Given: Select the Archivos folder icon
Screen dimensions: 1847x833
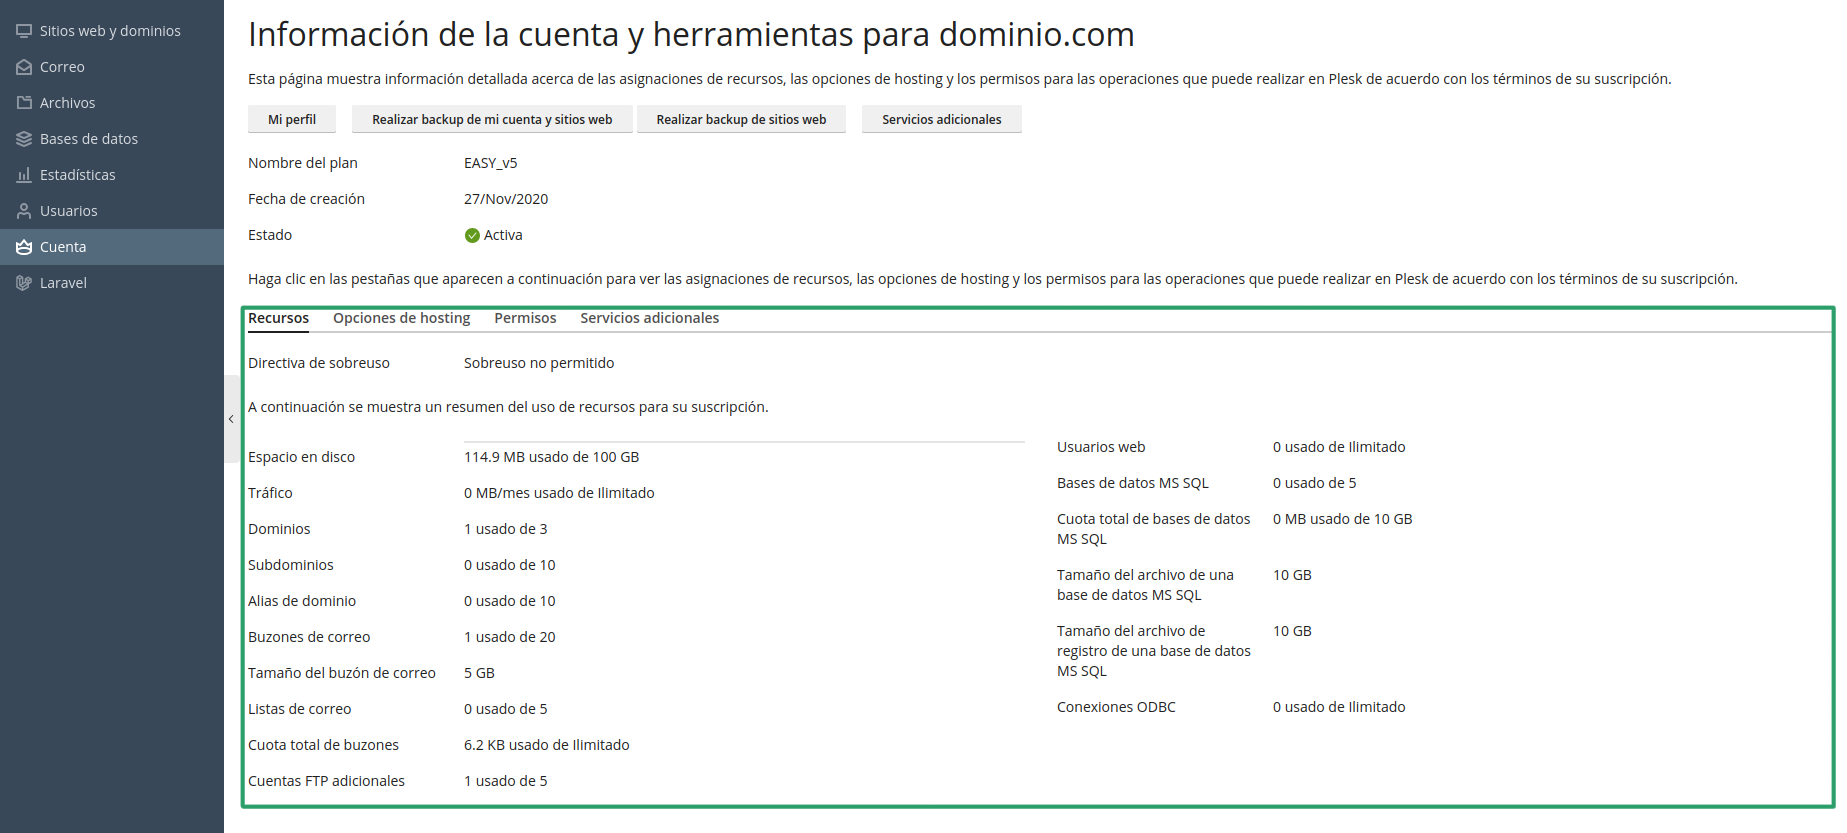Looking at the screenshot, I should tap(24, 103).
